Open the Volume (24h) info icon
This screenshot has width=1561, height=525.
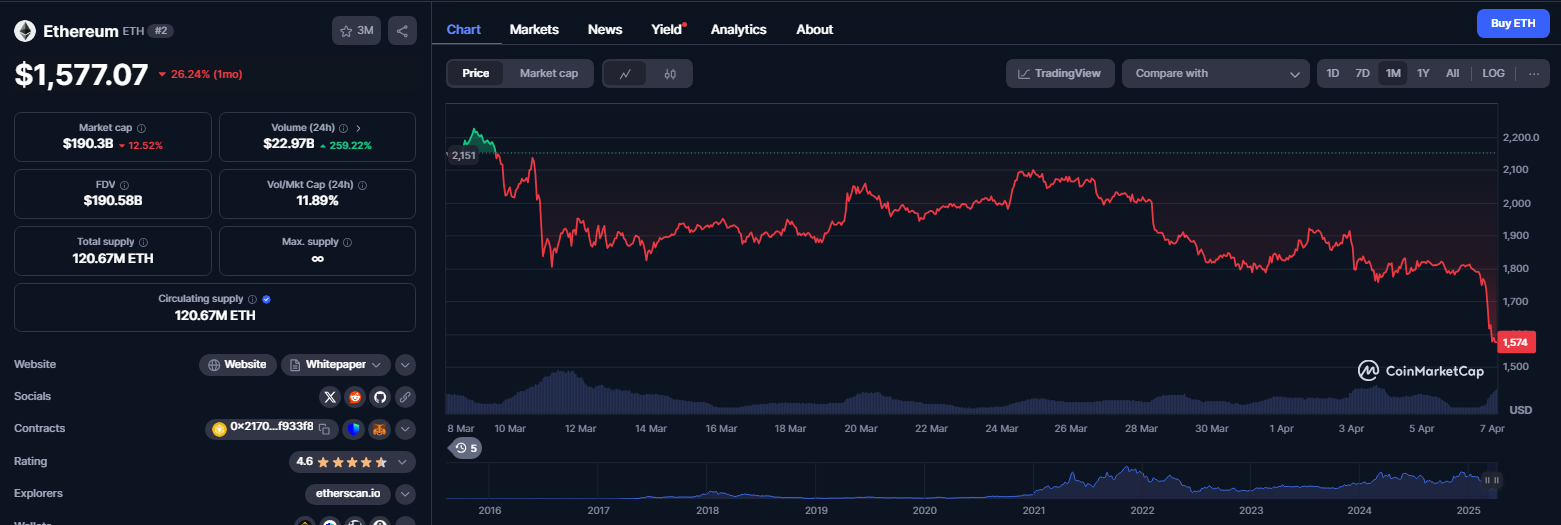pos(343,128)
